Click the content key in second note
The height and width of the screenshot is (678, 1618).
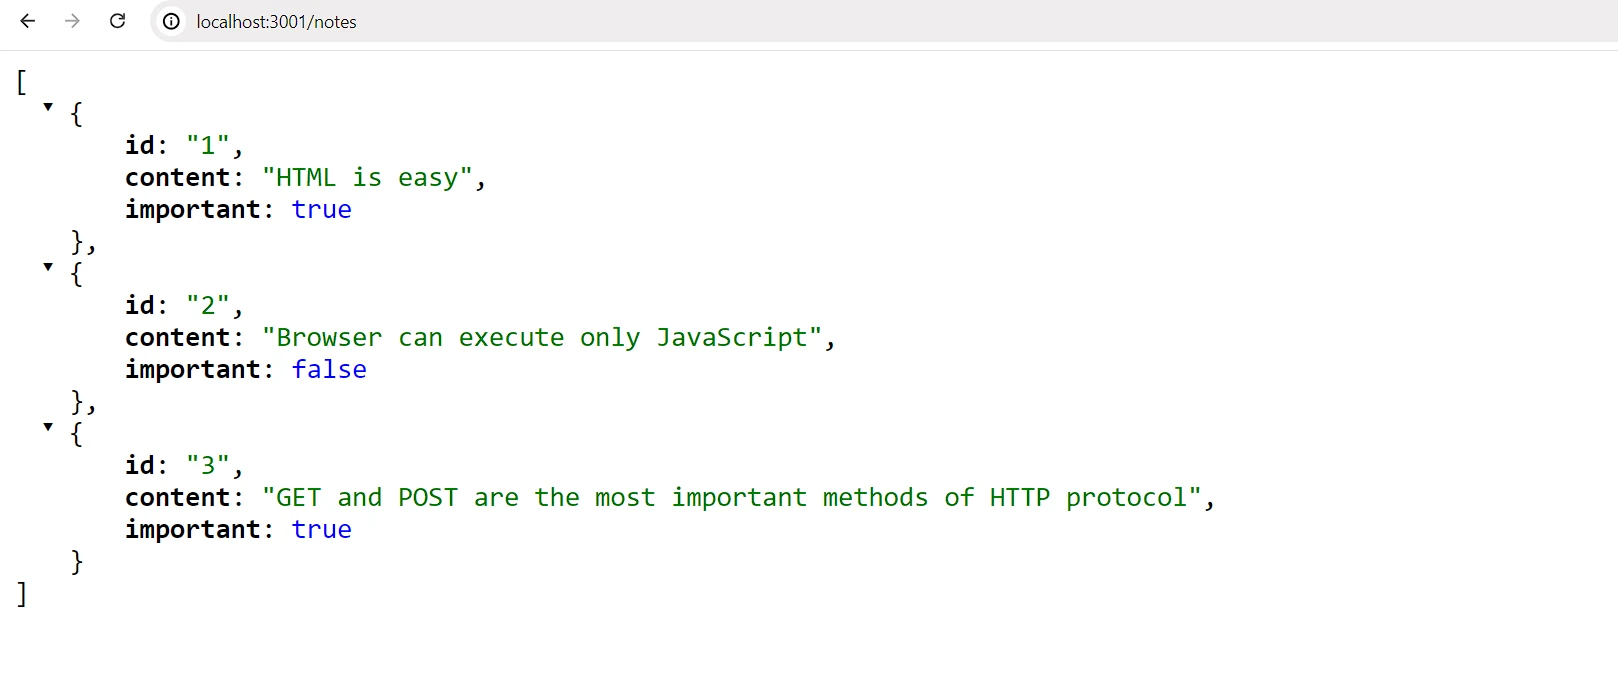tap(178, 338)
